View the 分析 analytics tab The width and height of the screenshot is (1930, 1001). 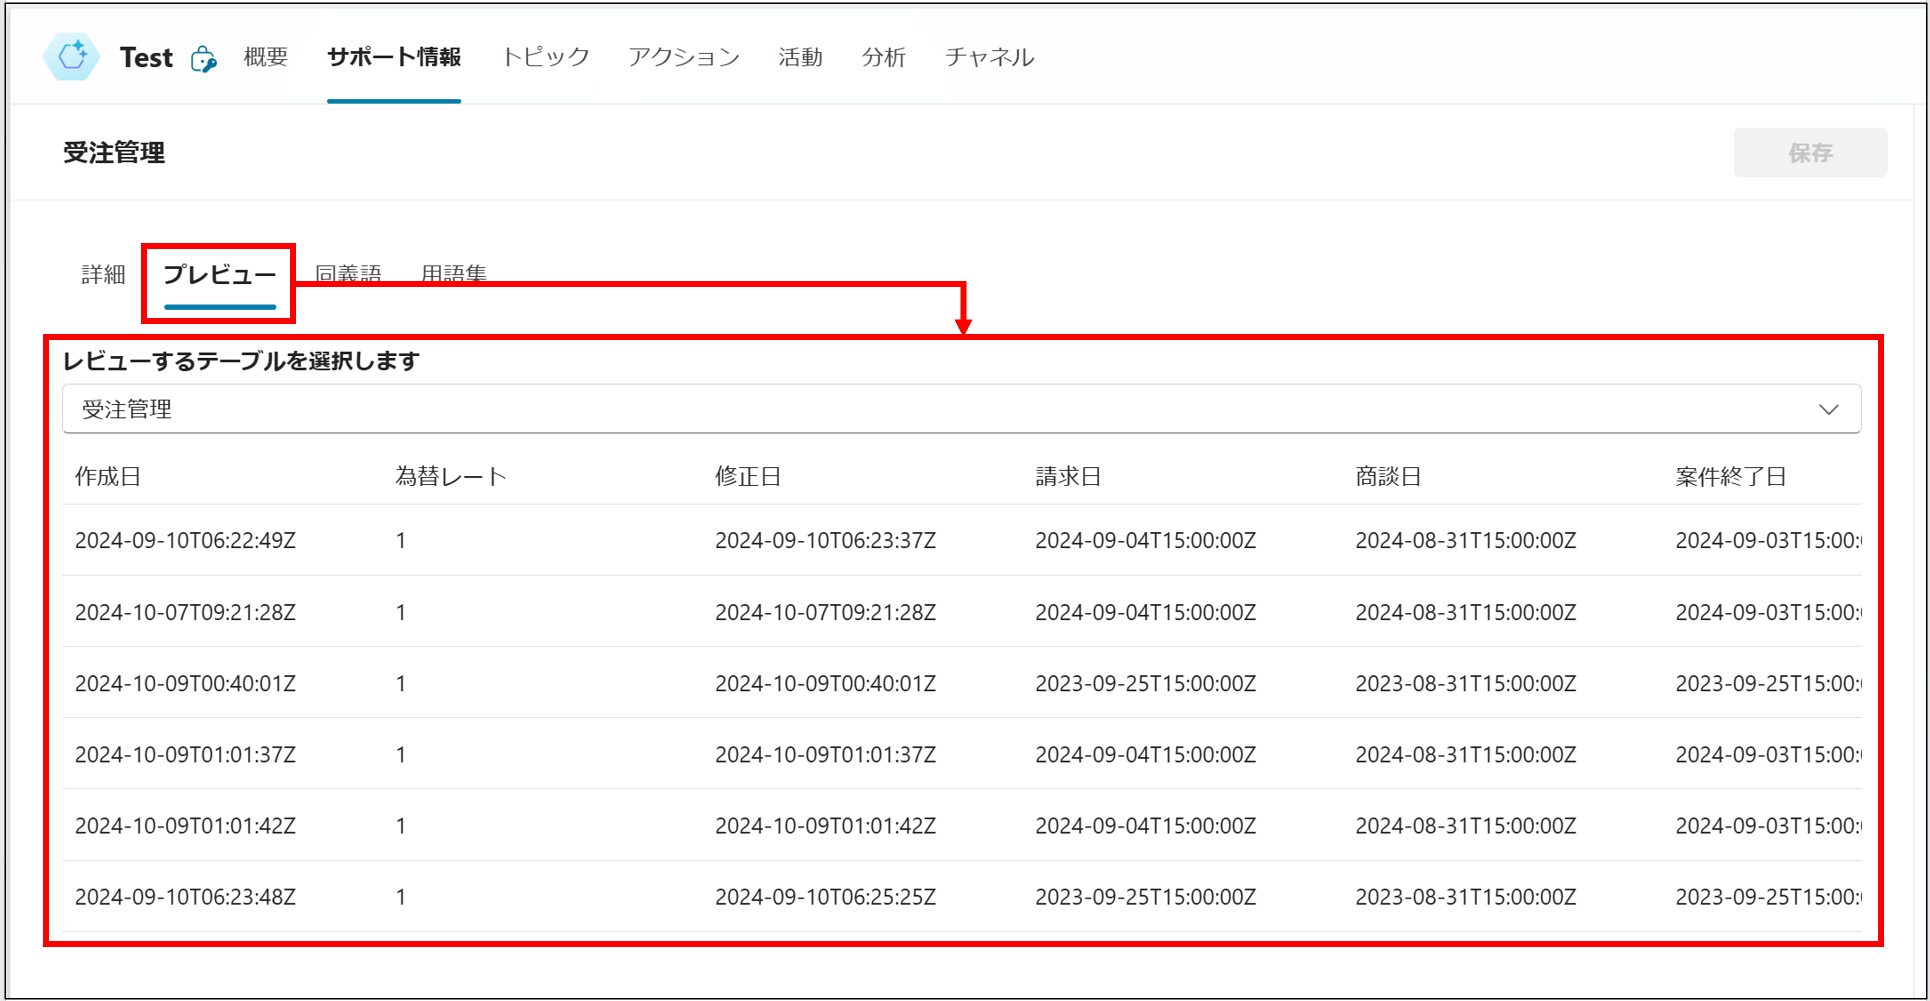tap(884, 57)
